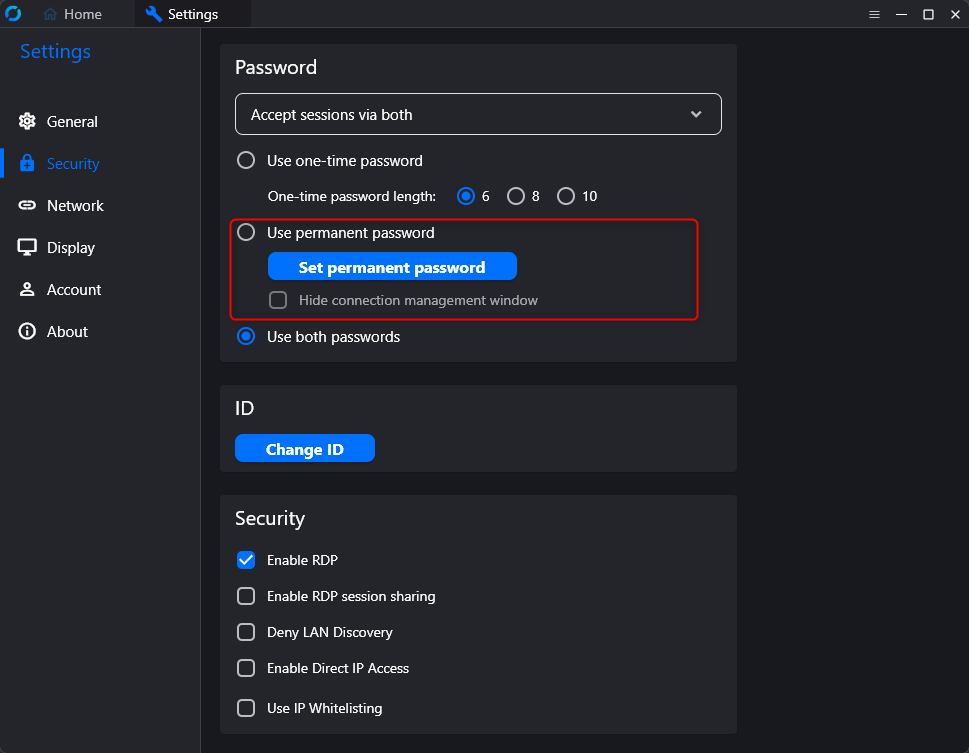Enable Use IP Whitelisting

(246, 708)
